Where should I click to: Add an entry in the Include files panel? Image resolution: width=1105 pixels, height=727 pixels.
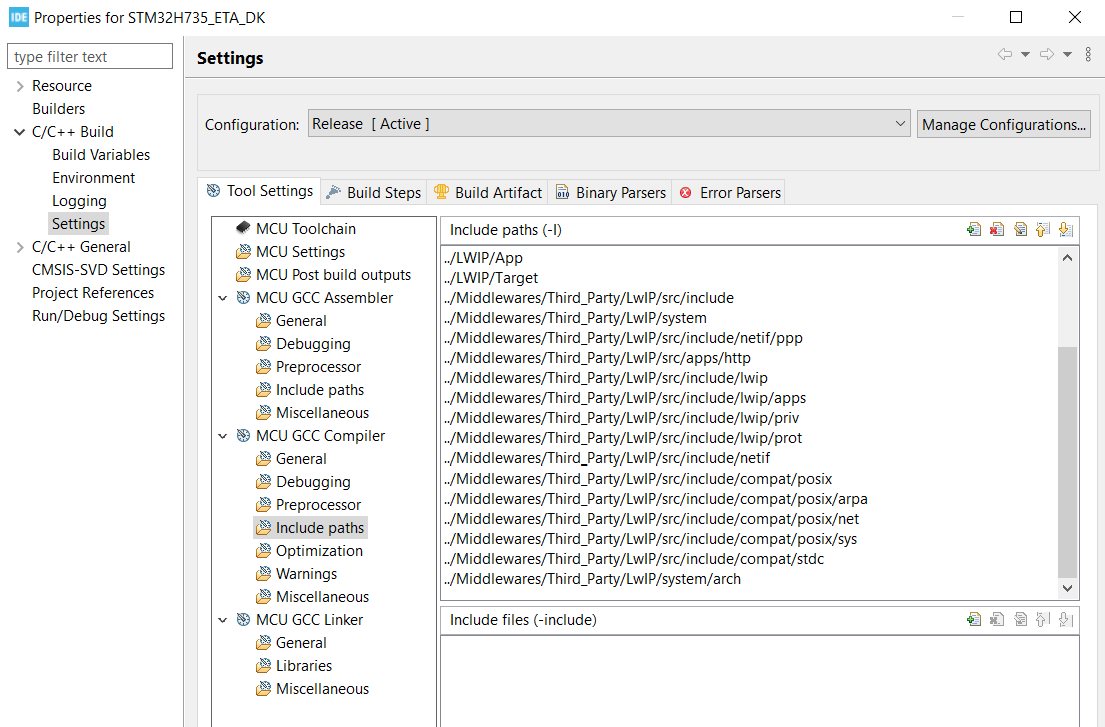tap(974, 619)
